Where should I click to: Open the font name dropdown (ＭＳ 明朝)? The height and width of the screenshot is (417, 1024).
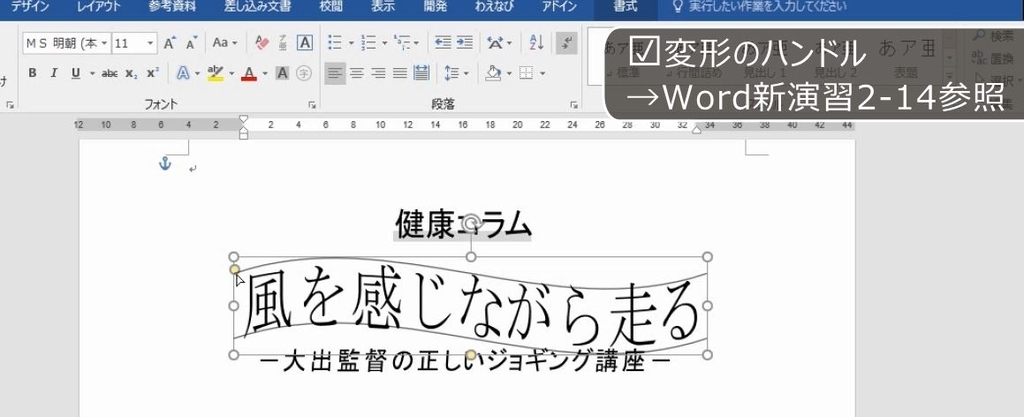click(104, 44)
